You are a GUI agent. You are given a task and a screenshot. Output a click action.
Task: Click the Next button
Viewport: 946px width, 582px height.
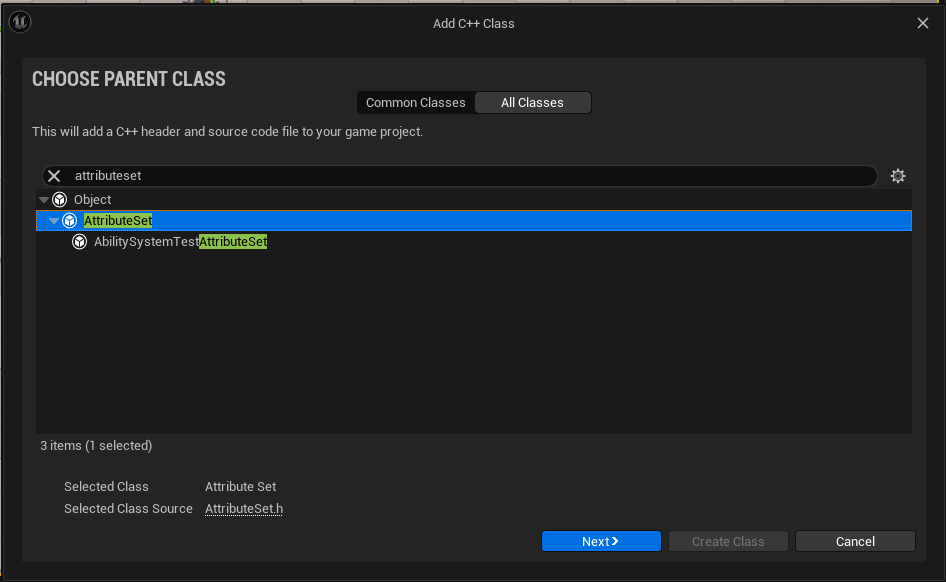601,541
